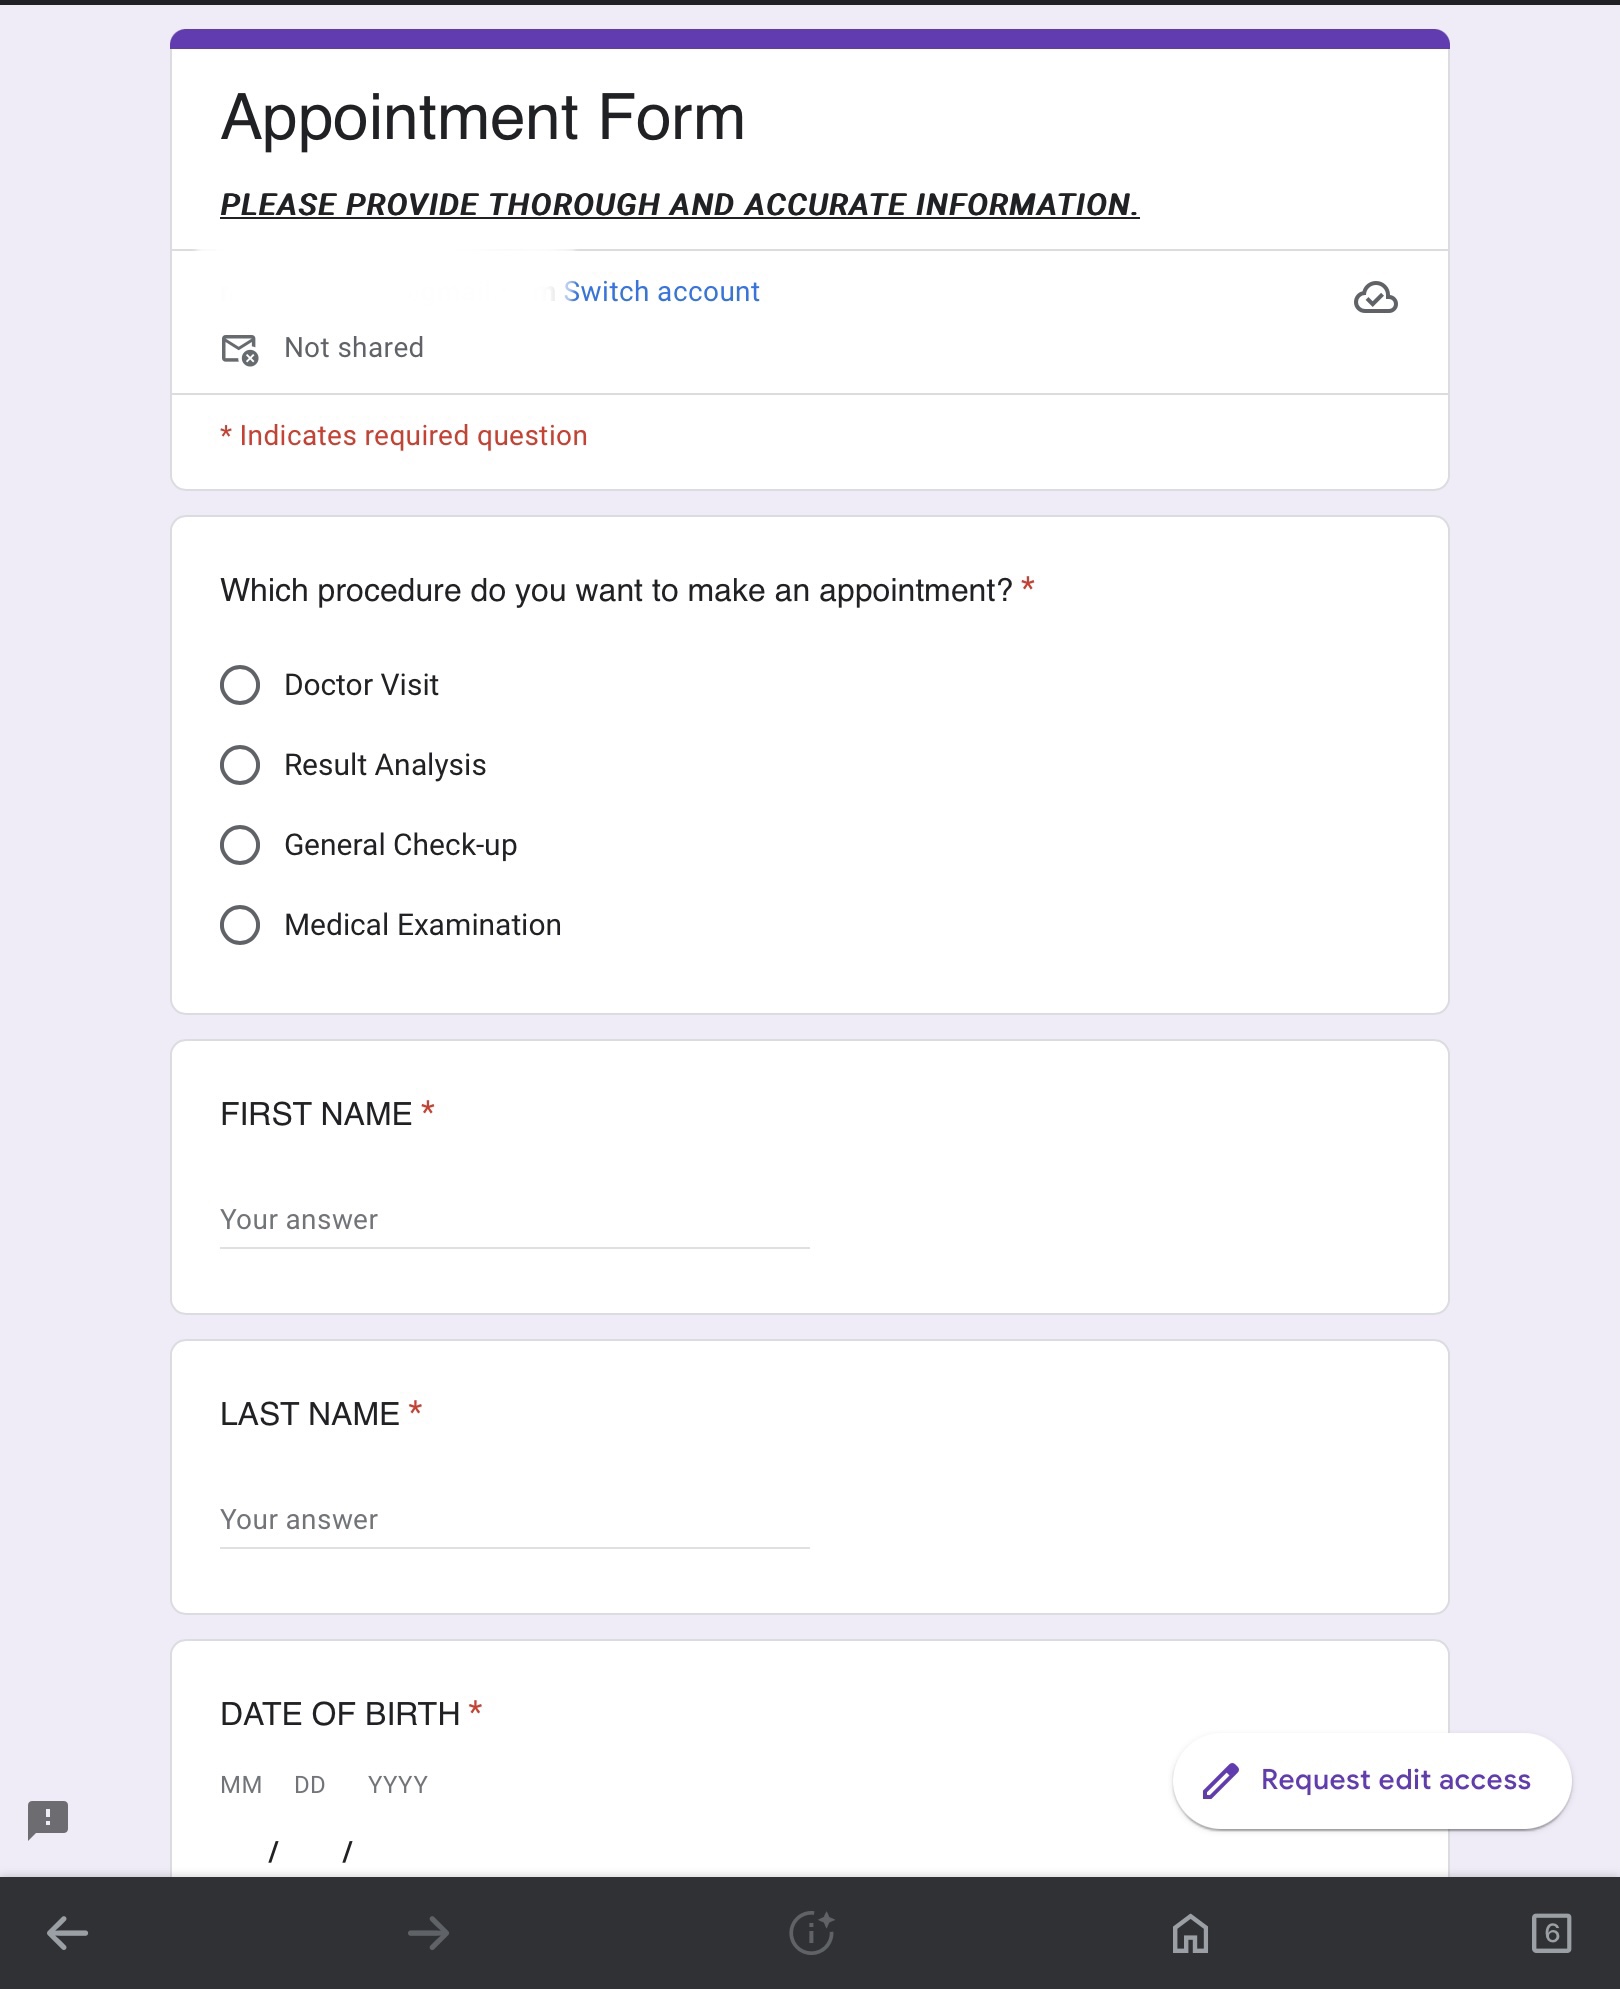Screen dimensions: 1620x1989
Task: Focus the FIRST NAME answer field
Action: pos(515,1221)
